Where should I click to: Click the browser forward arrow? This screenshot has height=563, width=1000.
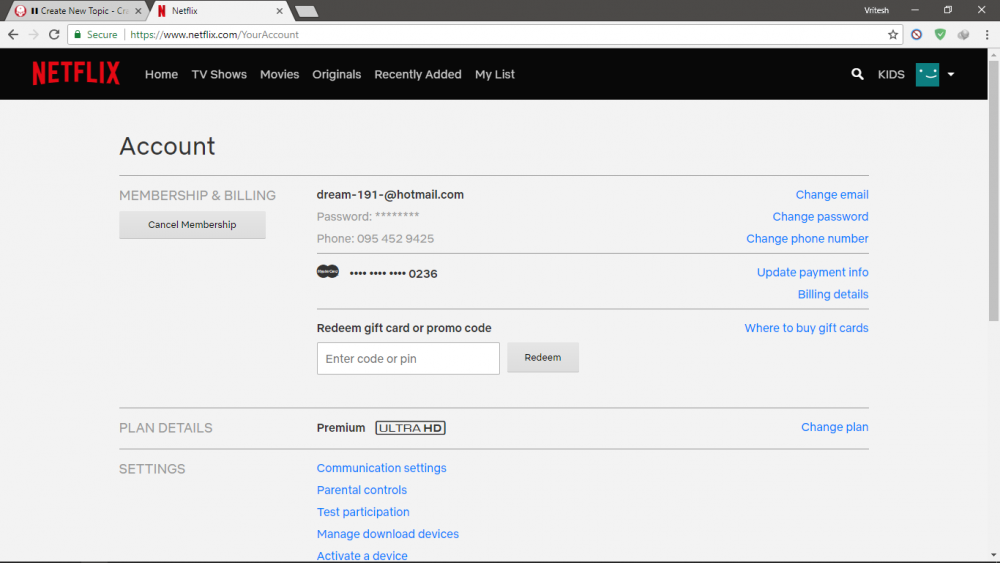[34, 34]
